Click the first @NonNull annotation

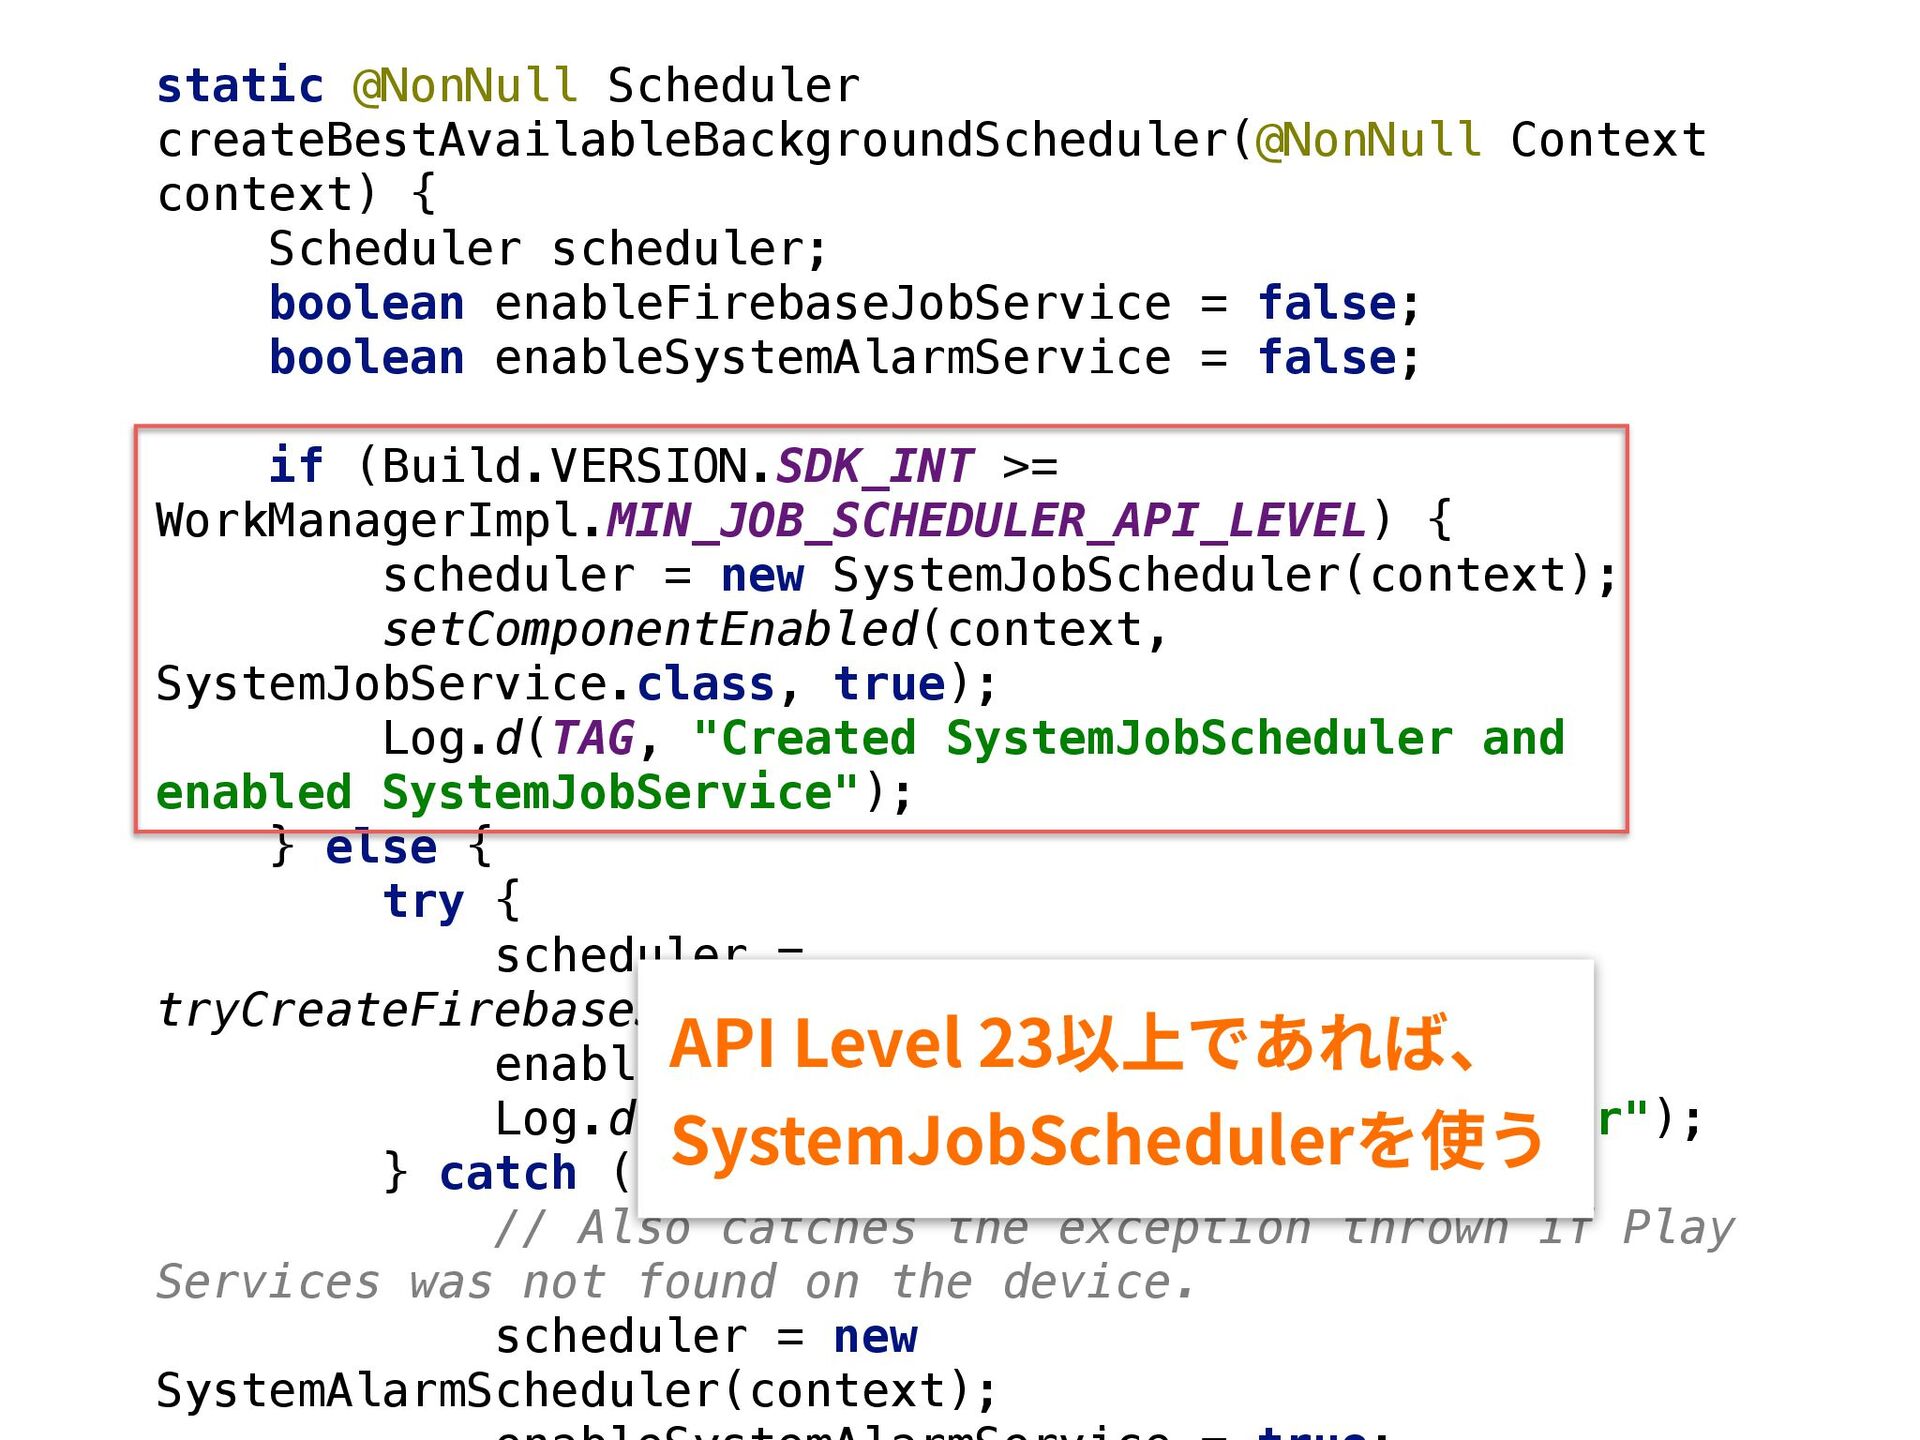465,85
